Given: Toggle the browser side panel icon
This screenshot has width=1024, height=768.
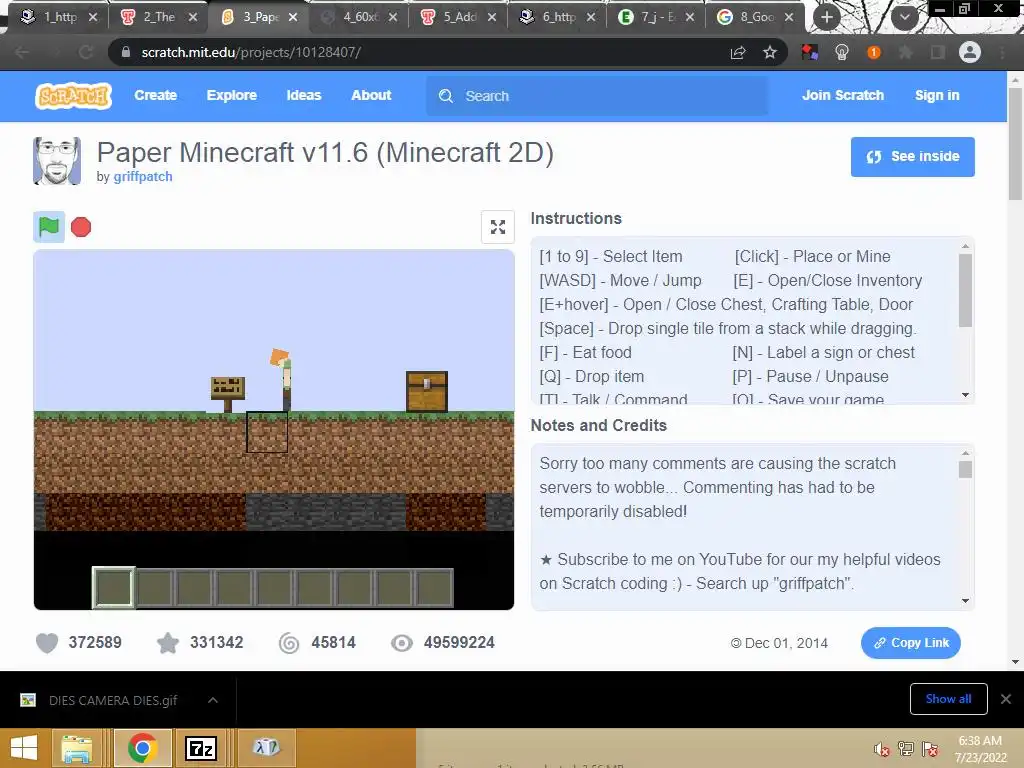Looking at the screenshot, I should click(938, 52).
